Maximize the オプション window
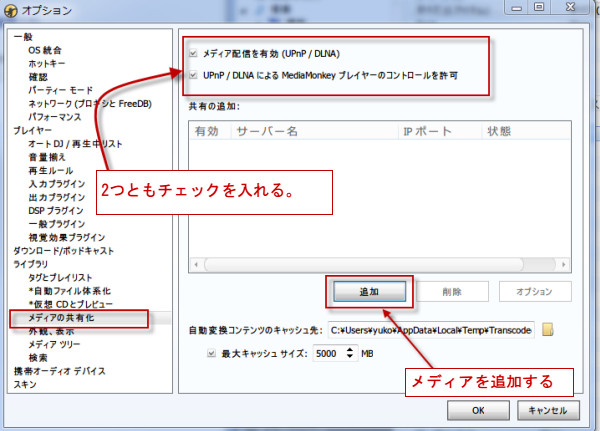Screen dimensions: 600x431 pyautogui.click(x=539, y=7)
